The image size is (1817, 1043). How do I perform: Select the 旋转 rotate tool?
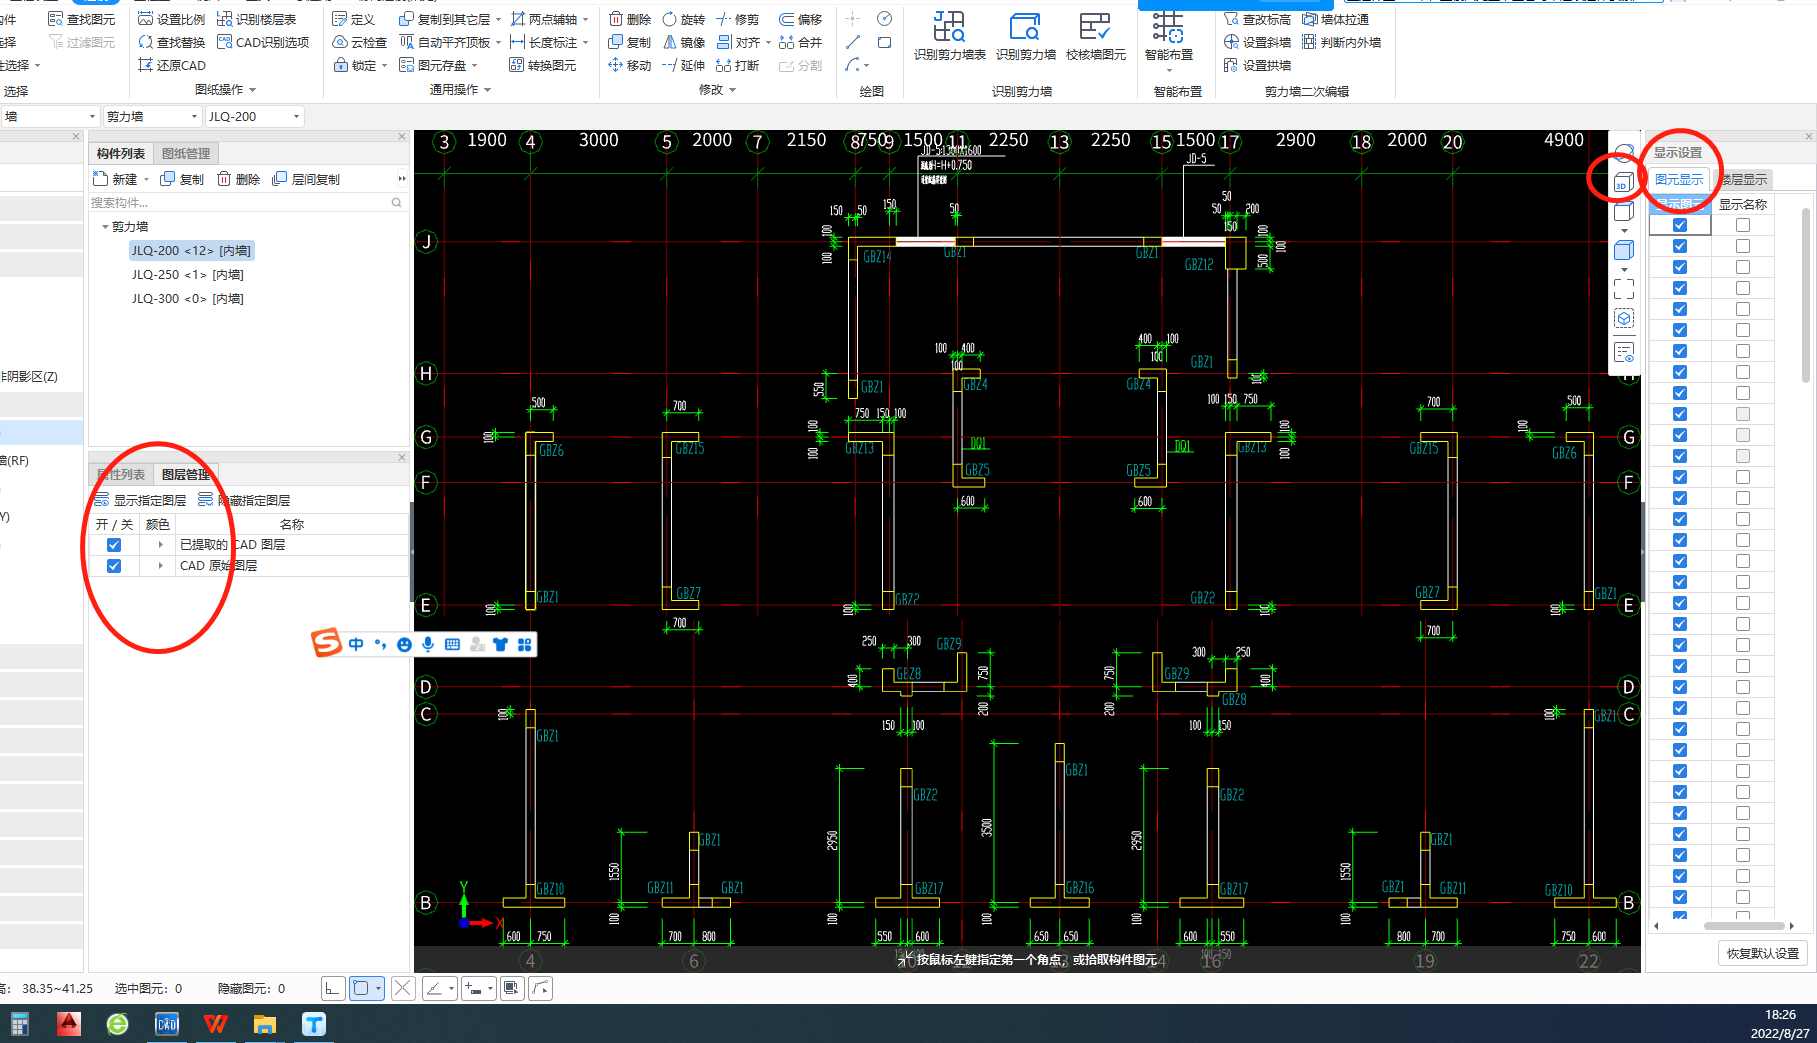[683, 19]
